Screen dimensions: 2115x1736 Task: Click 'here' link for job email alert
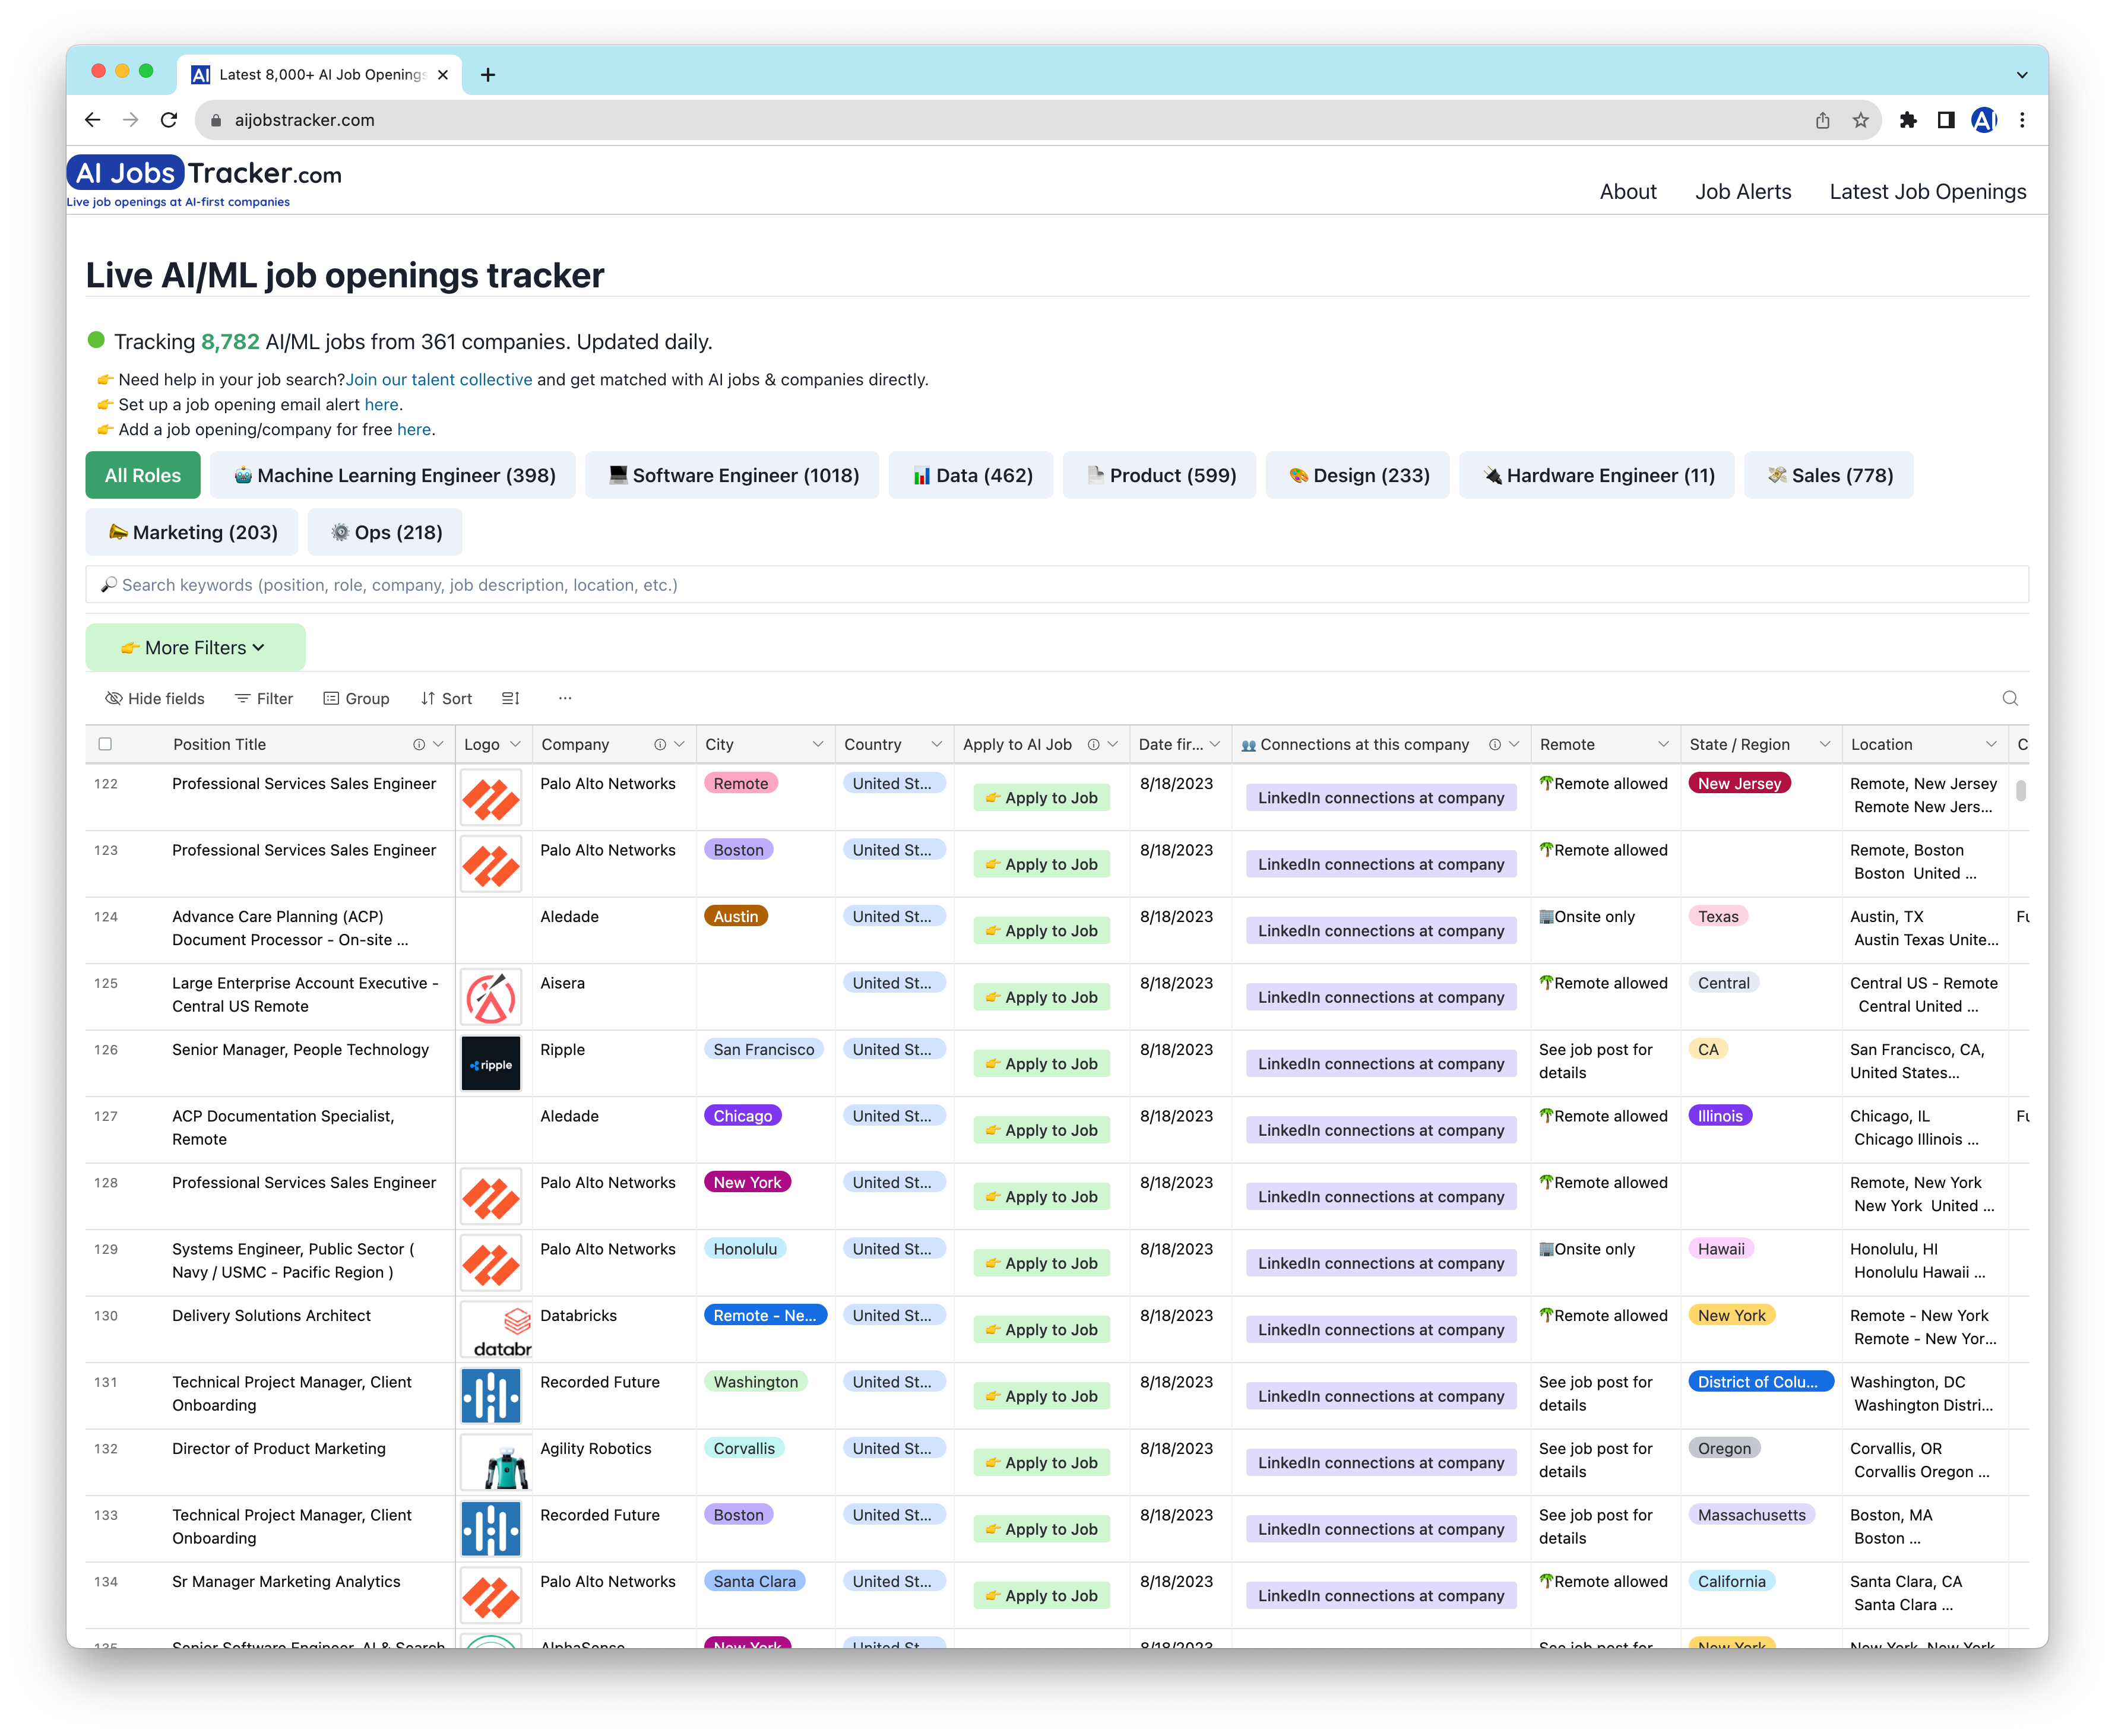coord(381,404)
